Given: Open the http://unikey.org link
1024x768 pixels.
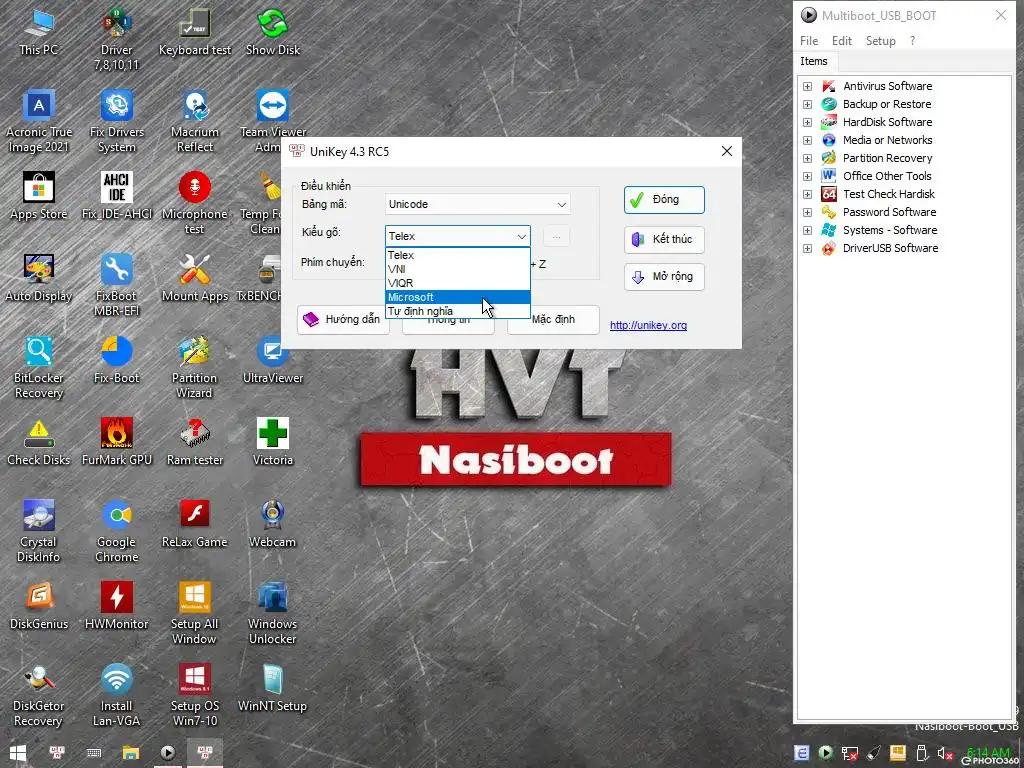Looking at the screenshot, I should click(x=648, y=325).
